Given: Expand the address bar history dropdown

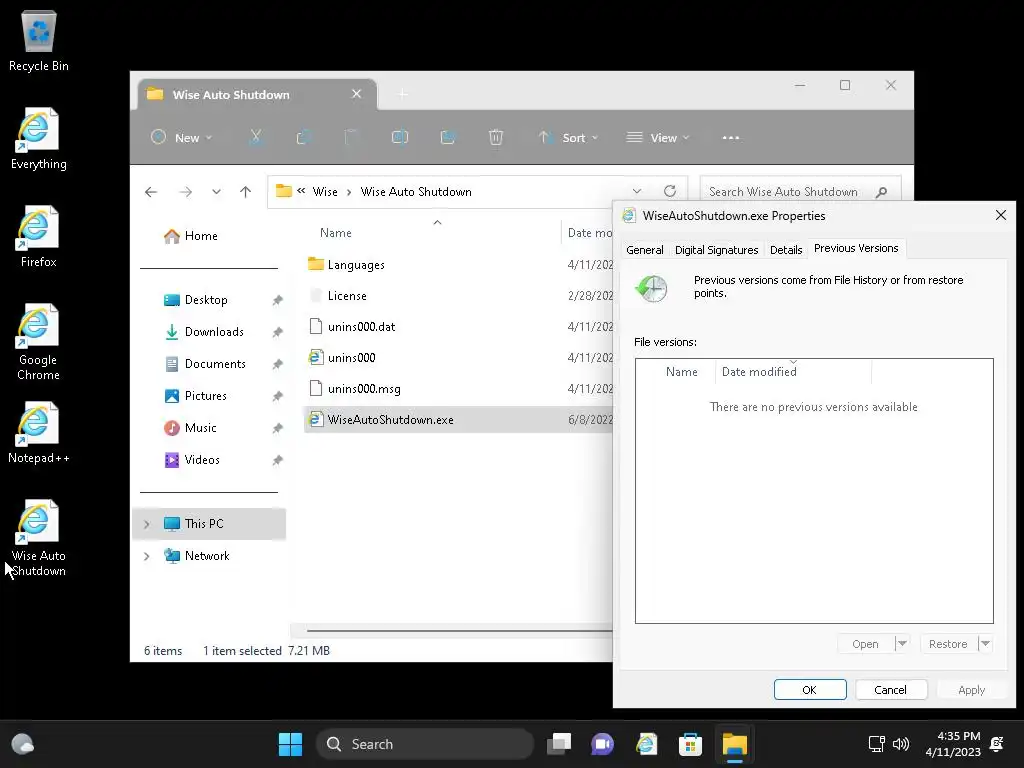Looking at the screenshot, I should [637, 191].
